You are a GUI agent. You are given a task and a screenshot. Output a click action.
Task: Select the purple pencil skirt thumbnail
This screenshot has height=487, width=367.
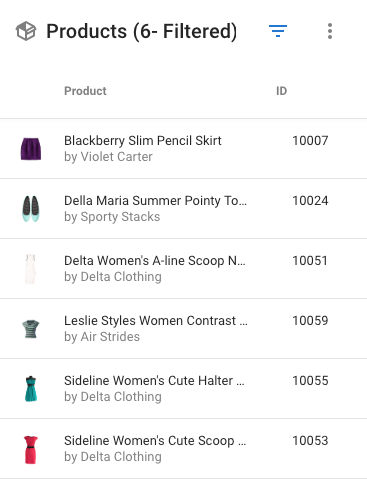[31, 149]
